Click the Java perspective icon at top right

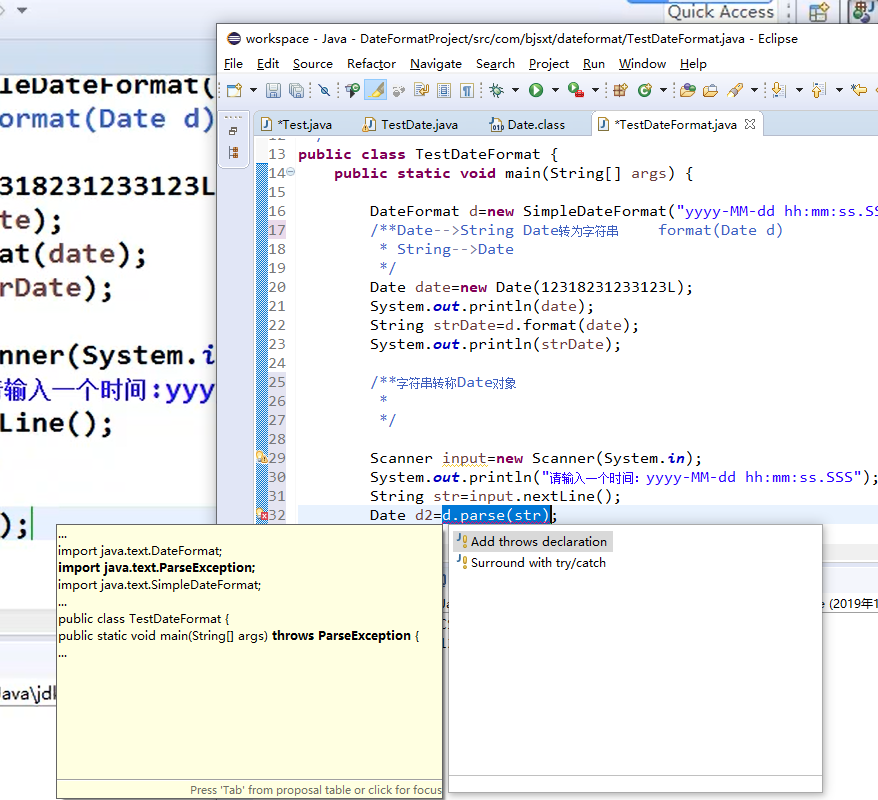click(862, 12)
